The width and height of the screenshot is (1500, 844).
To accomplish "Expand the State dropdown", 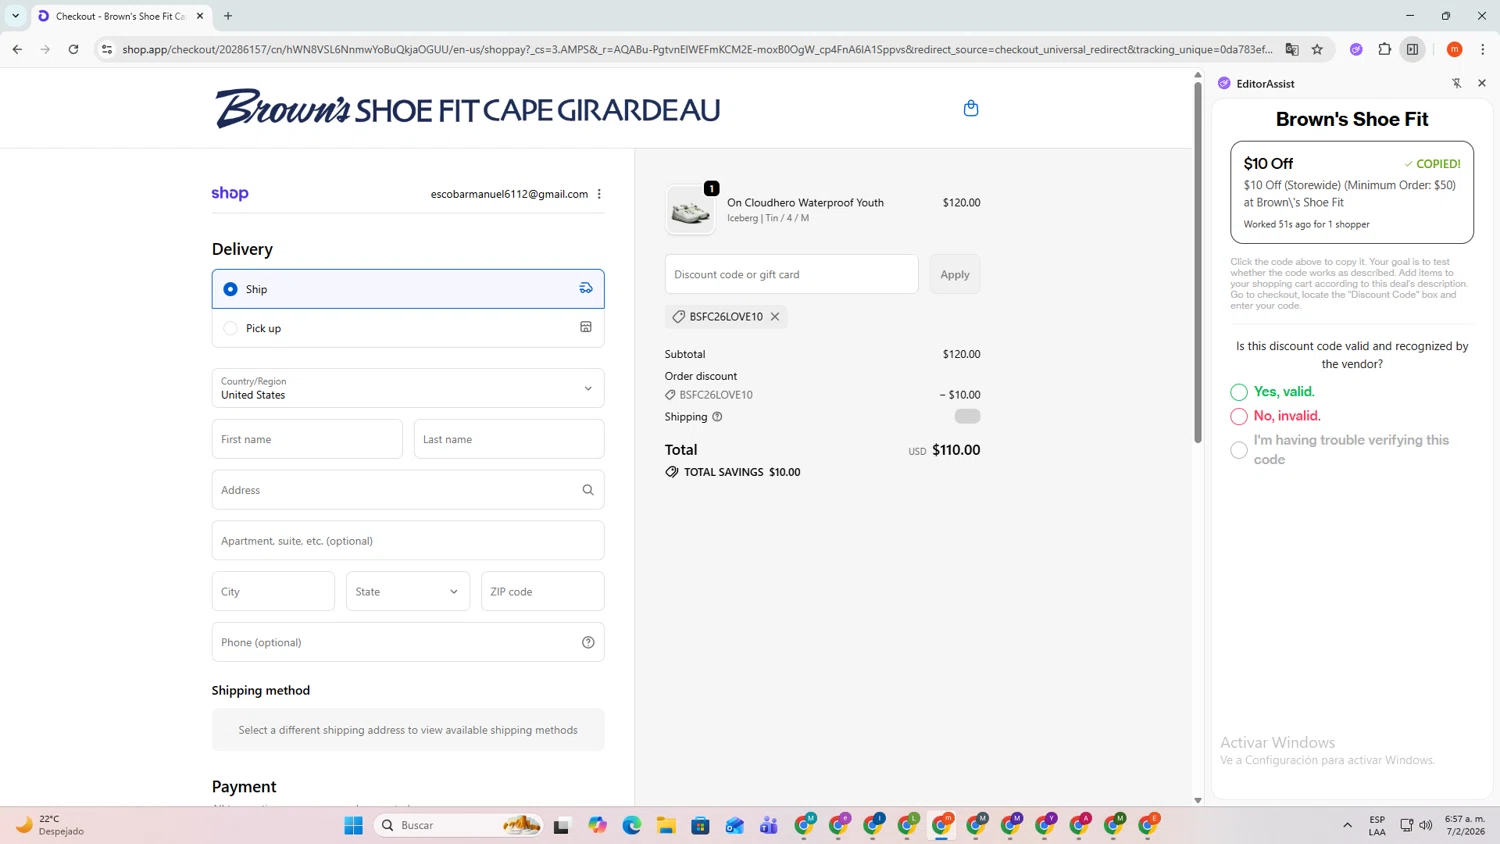I will click(x=408, y=591).
